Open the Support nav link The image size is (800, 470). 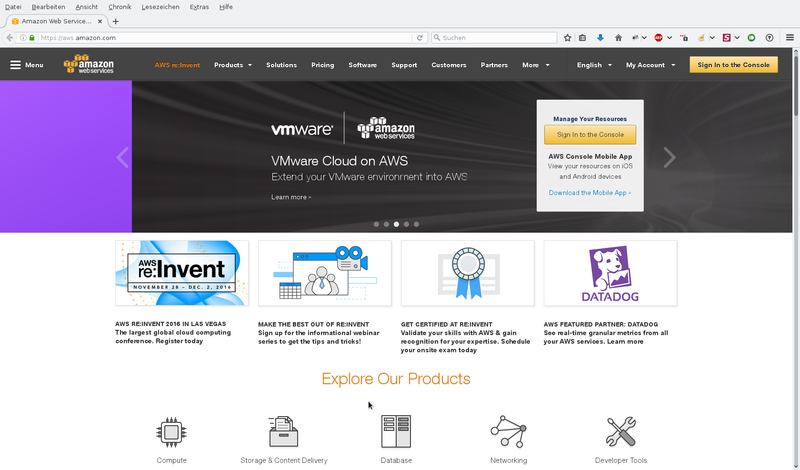coord(404,65)
